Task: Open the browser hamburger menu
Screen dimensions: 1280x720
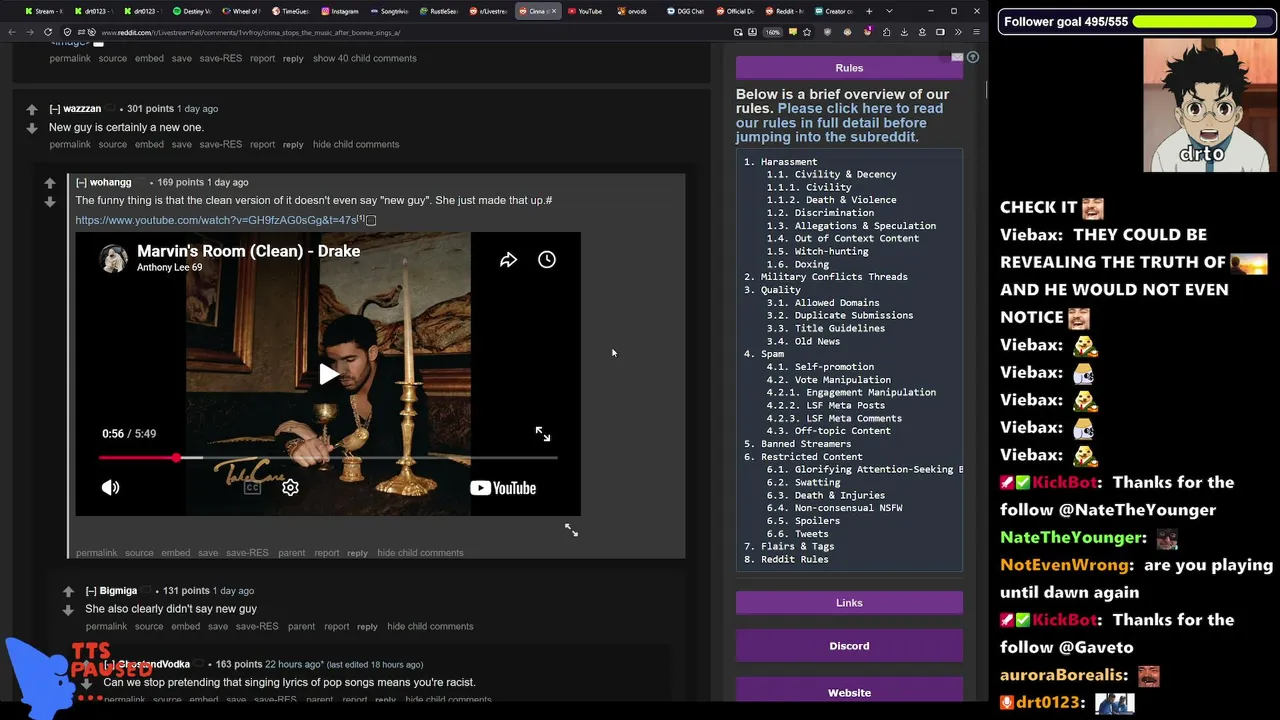Action: pyautogui.click(x=976, y=32)
